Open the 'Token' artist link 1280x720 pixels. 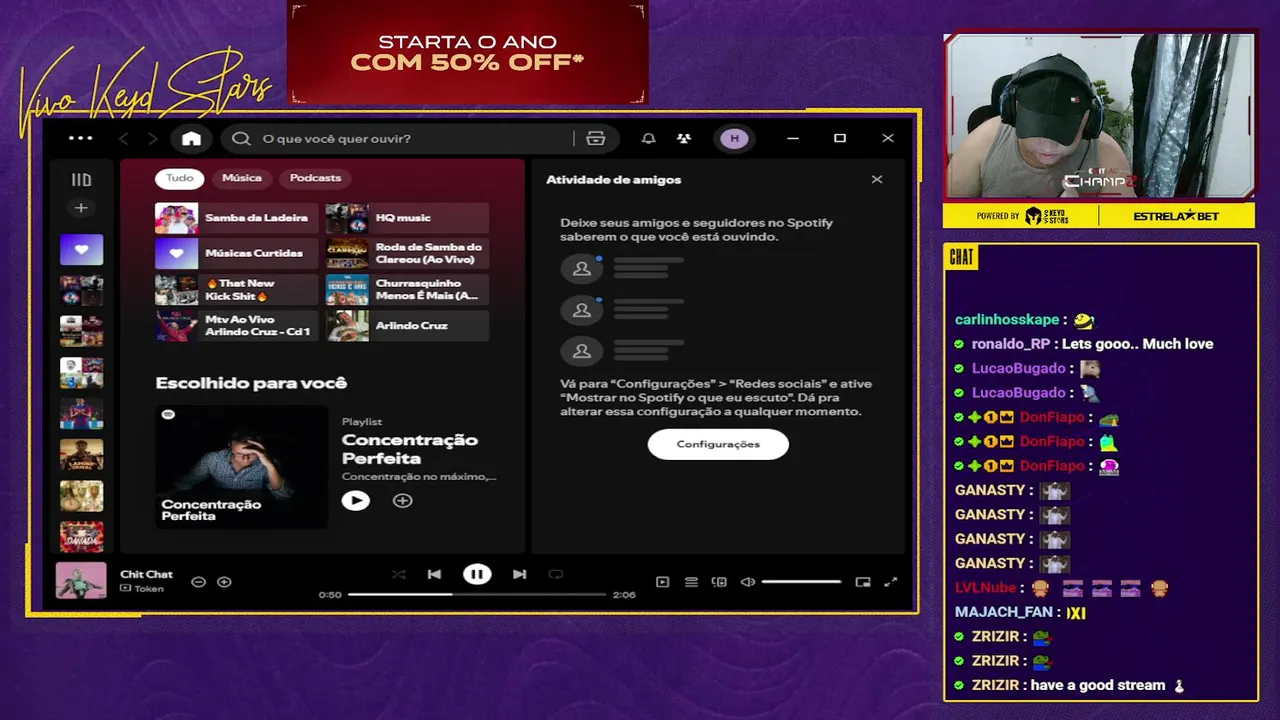click(149, 589)
